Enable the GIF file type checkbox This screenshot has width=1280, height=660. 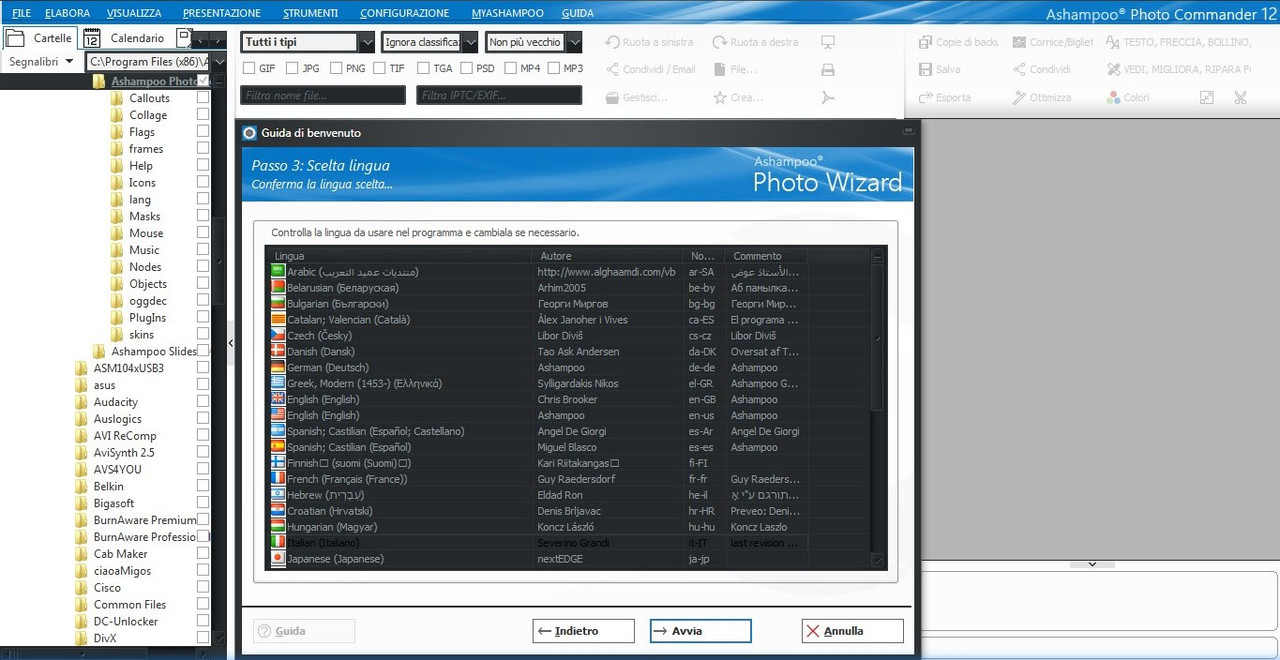[248, 69]
